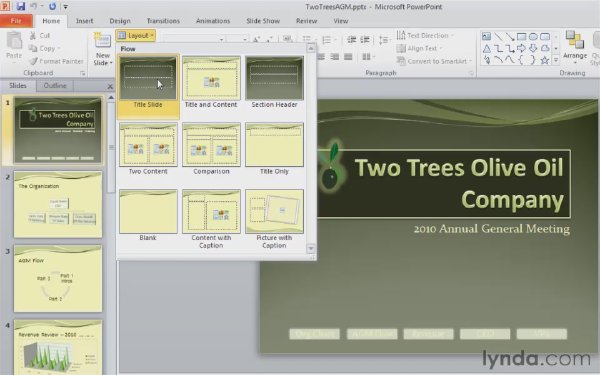Select the Left Brace shape in gallery
The width and height of the screenshot is (600, 375).
pyautogui.click(x=521, y=60)
